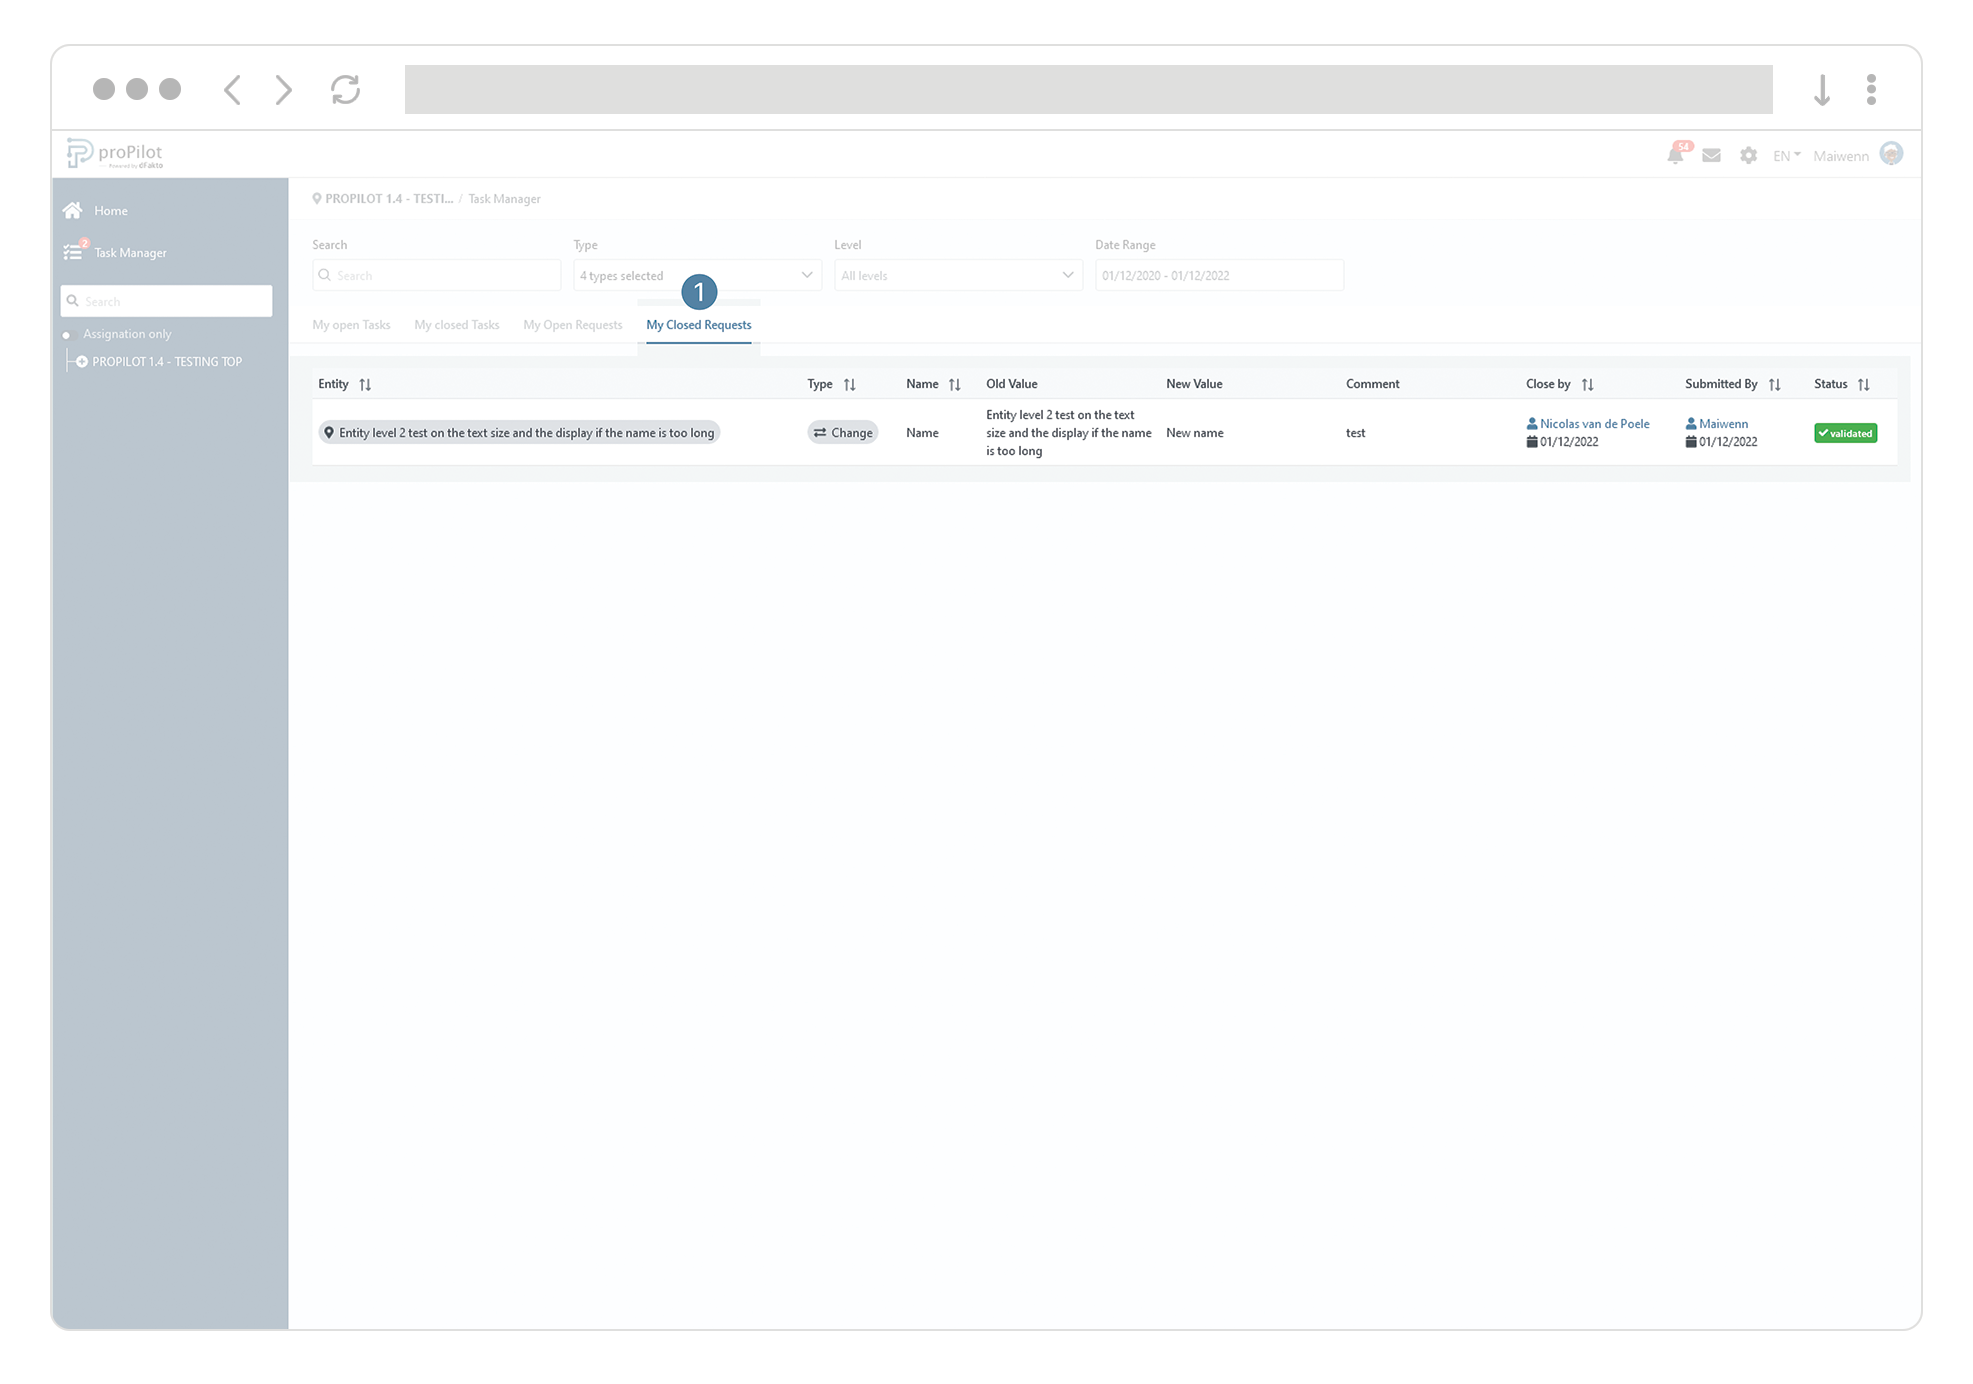Image resolution: width=1973 pixels, height=1384 pixels.
Task: Open the EN language dropdown
Action: pyautogui.click(x=1786, y=155)
